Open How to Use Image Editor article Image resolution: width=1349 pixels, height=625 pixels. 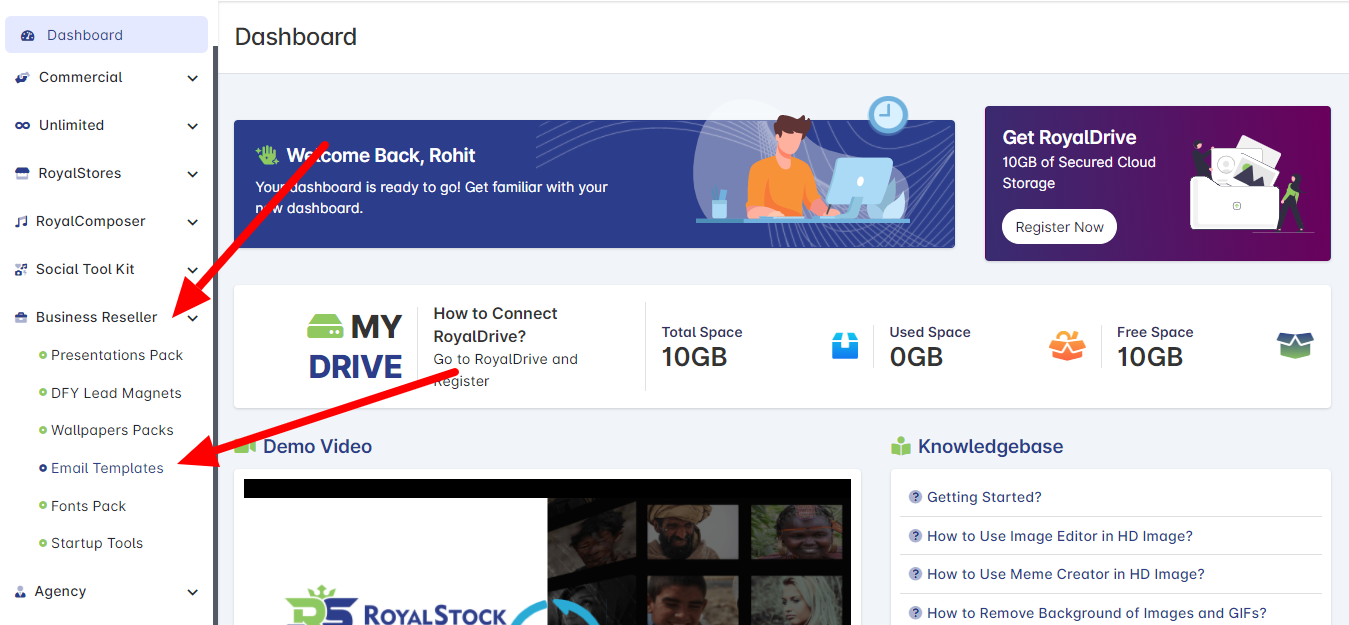pos(1060,536)
